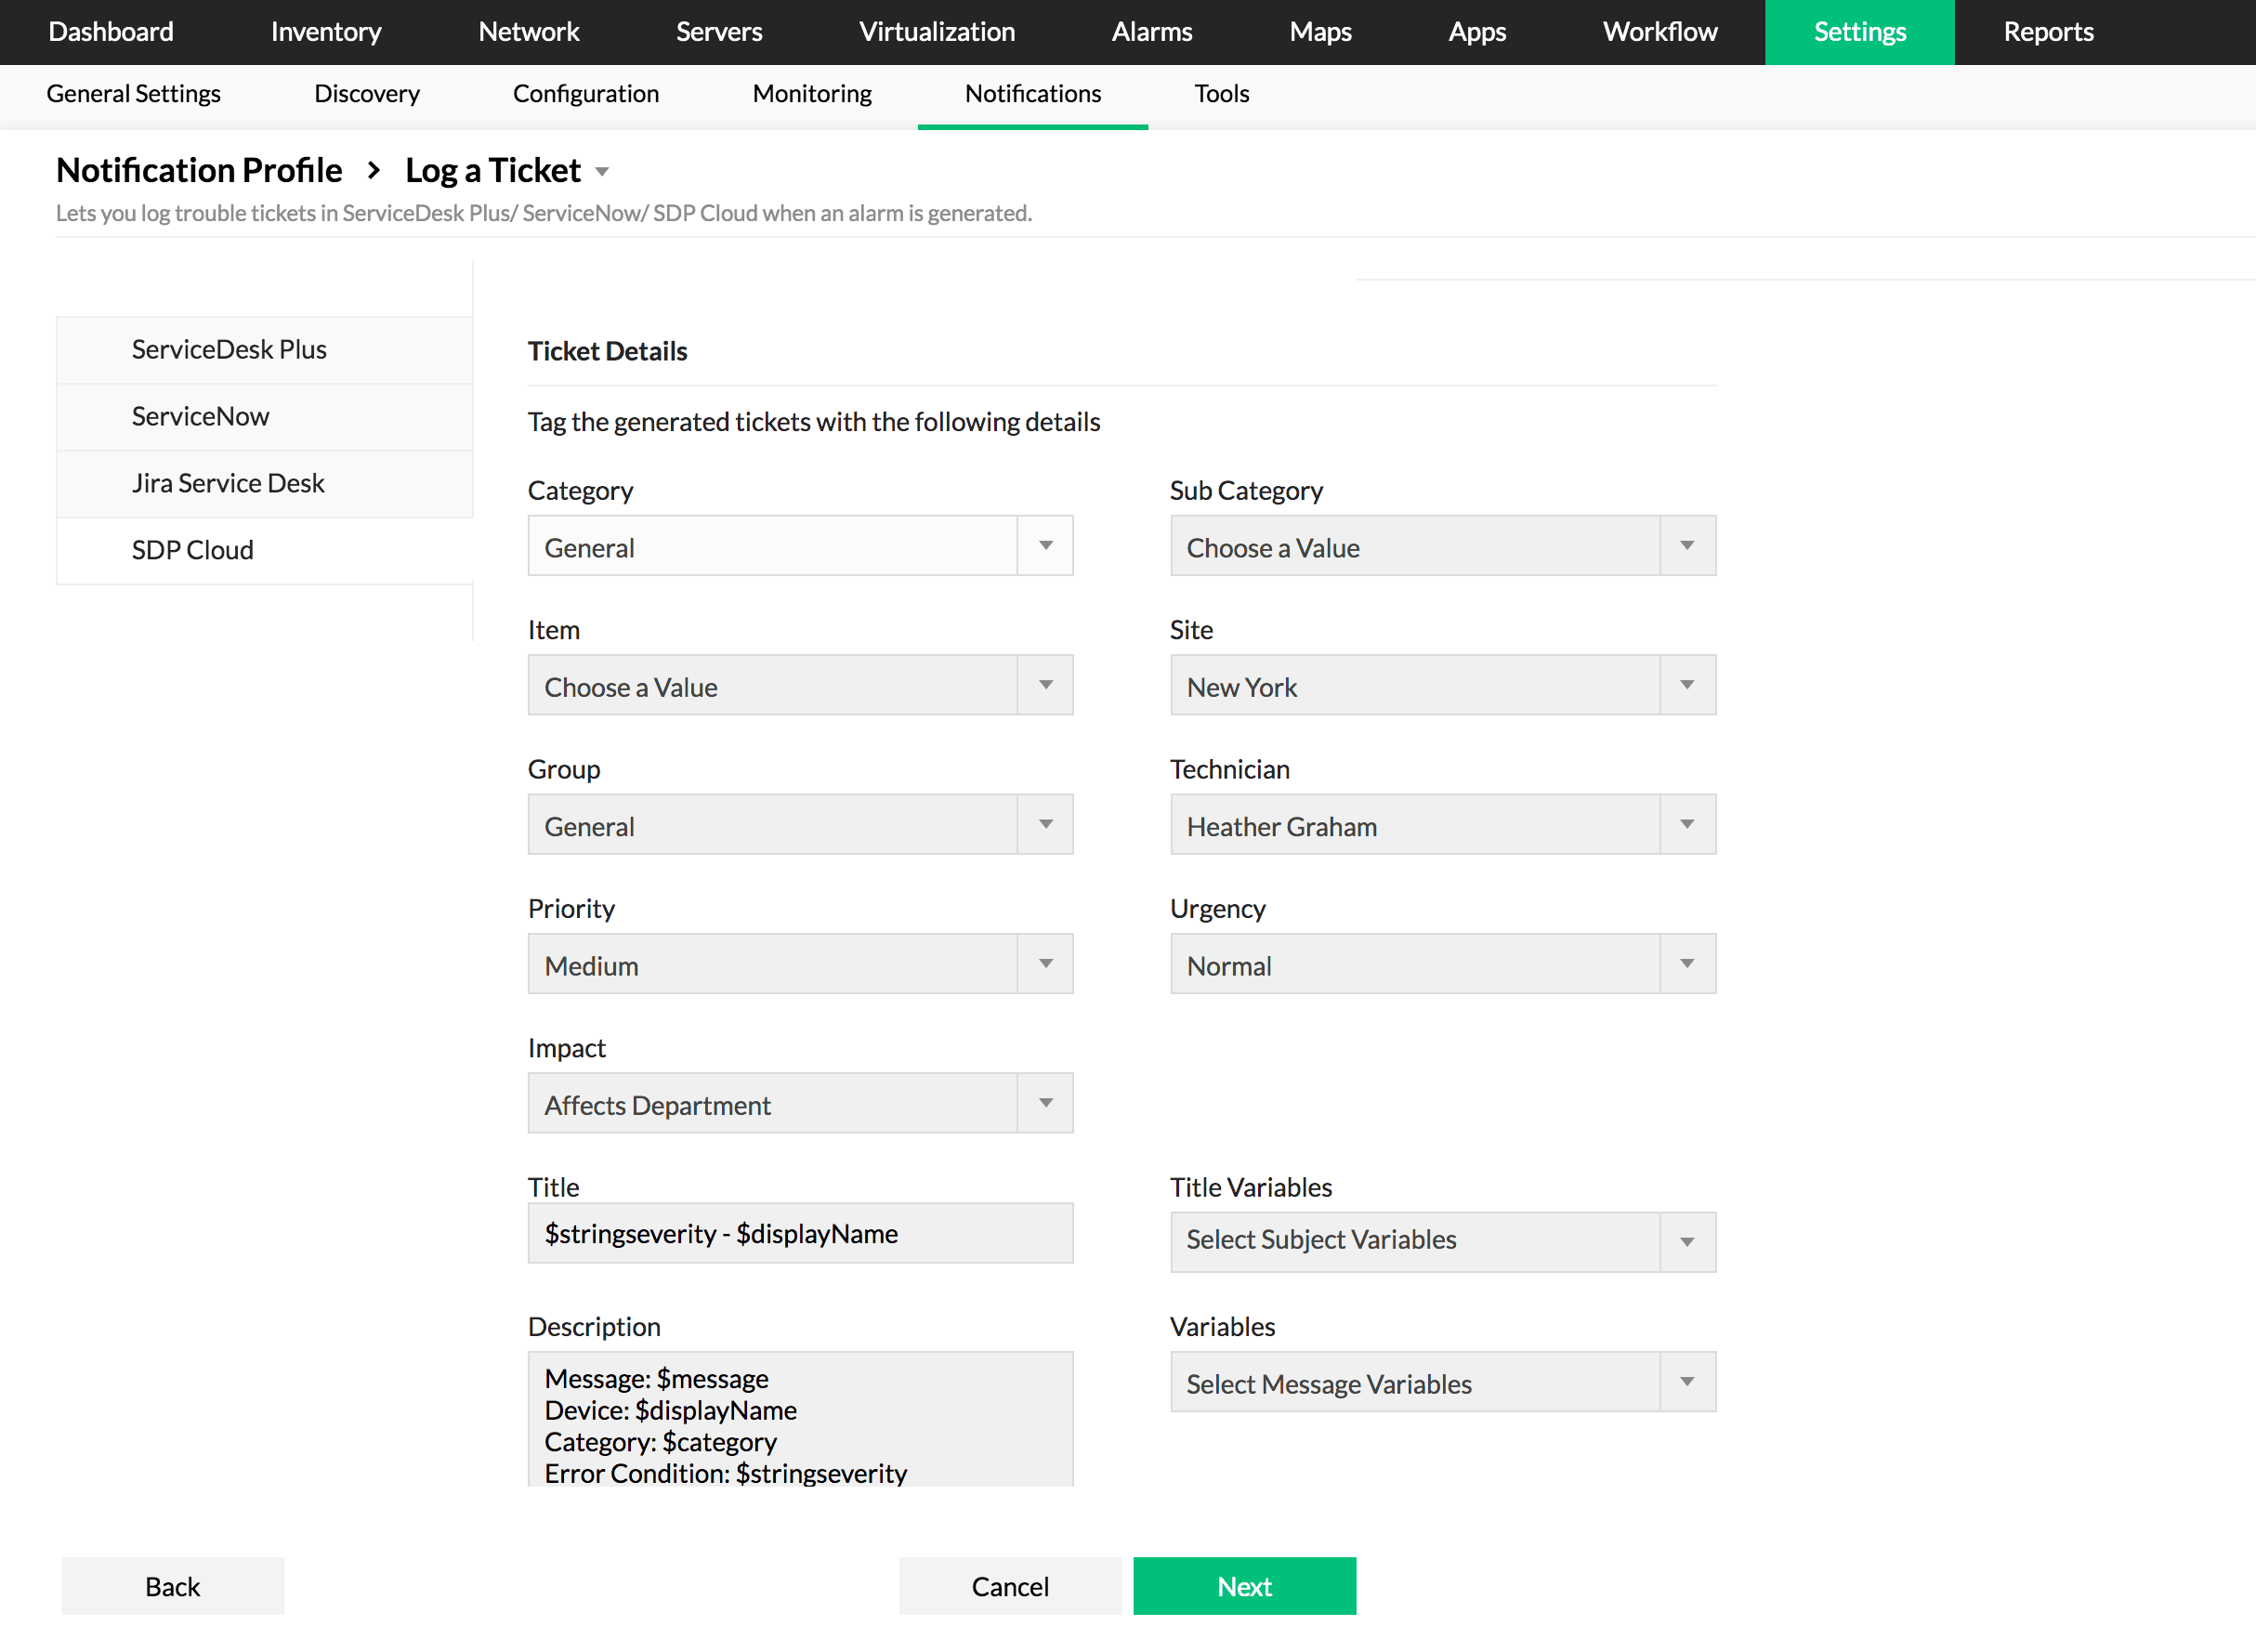This screenshot has height=1652, width=2256.
Task: Open the Category dropdown showing General
Action: pyautogui.click(x=799, y=546)
